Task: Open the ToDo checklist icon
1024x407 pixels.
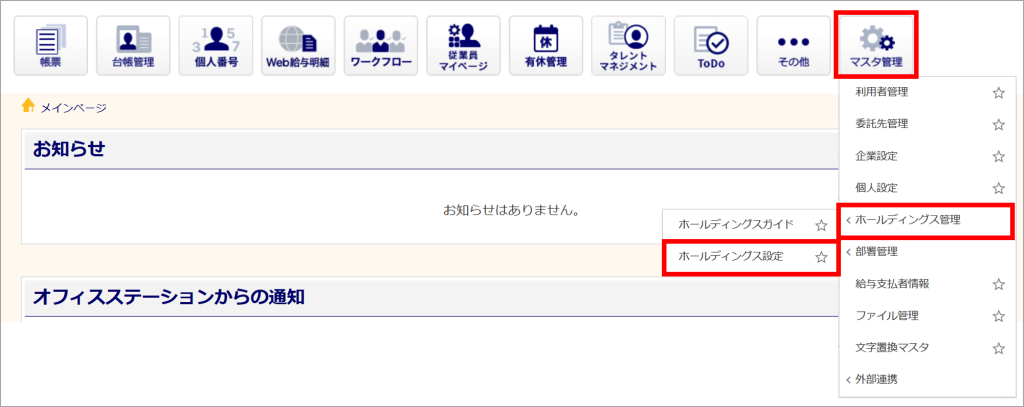Action: [x=711, y=46]
